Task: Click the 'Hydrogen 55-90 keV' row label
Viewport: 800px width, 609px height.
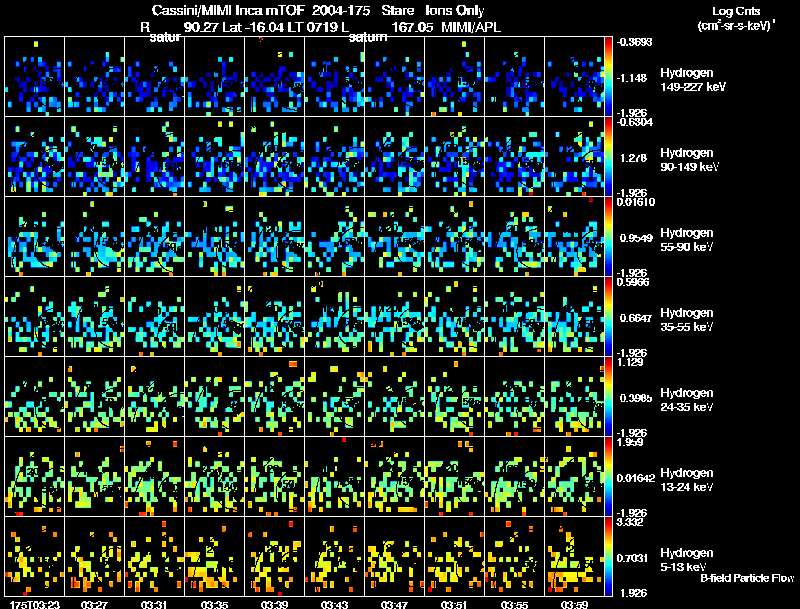Action: [687, 240]
